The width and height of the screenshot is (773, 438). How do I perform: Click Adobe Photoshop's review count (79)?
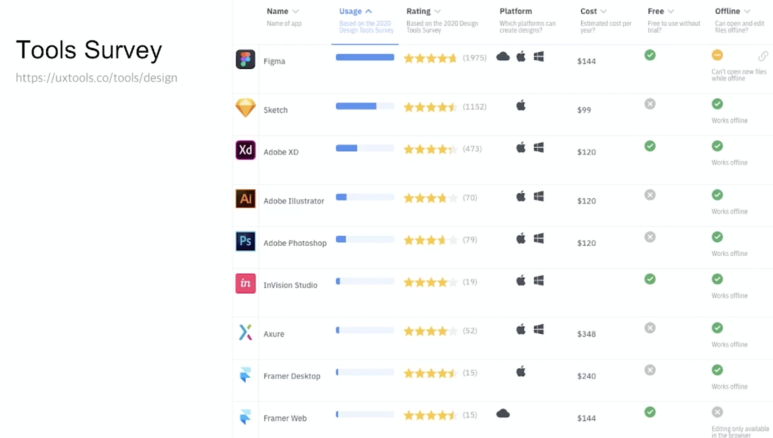click(x=470, y=240)
